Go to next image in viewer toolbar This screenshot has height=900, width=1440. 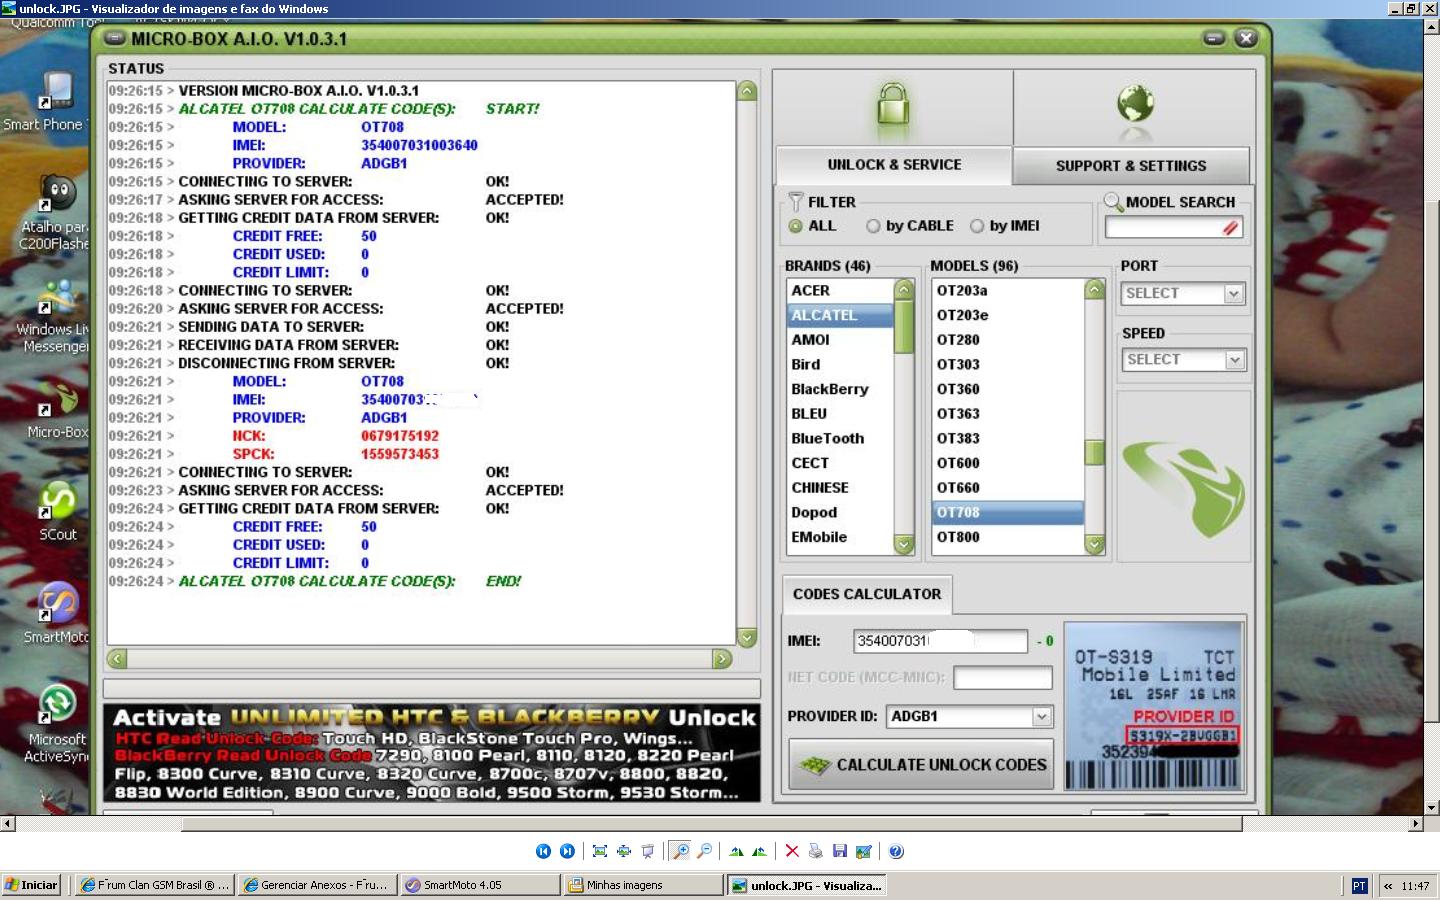point(567,851)
